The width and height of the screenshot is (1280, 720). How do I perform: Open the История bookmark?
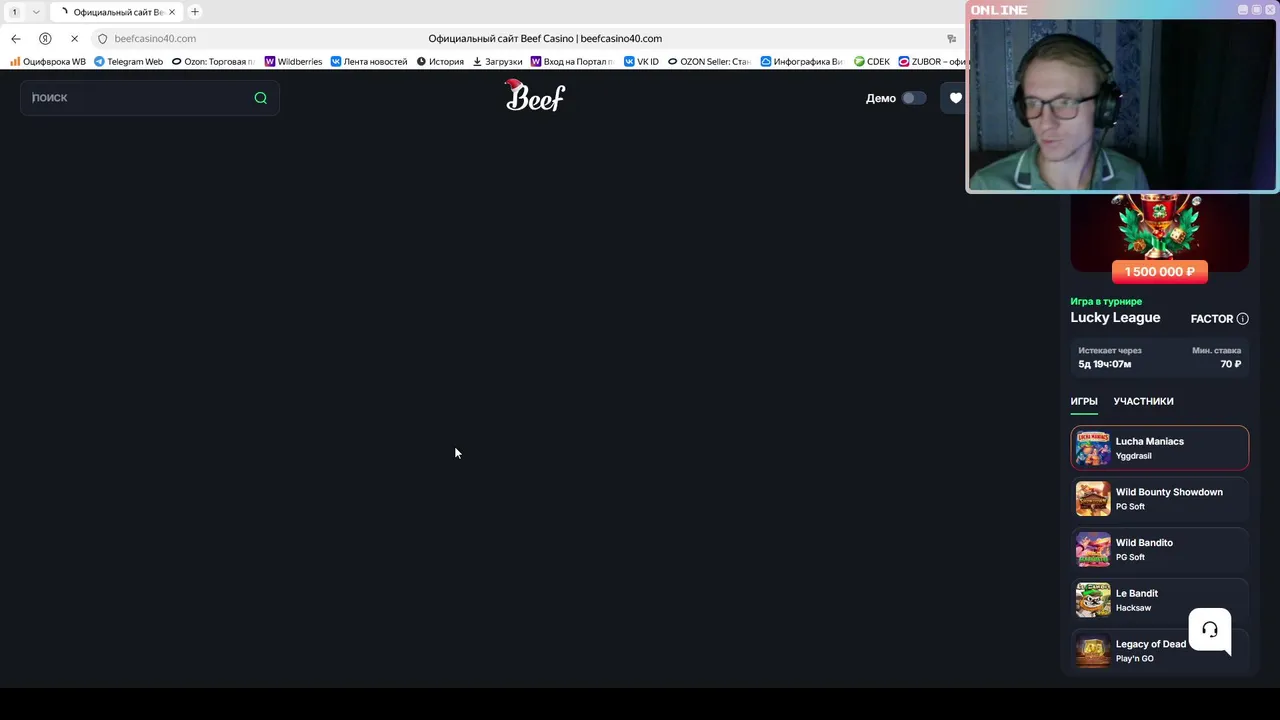(x=440, y=61)
